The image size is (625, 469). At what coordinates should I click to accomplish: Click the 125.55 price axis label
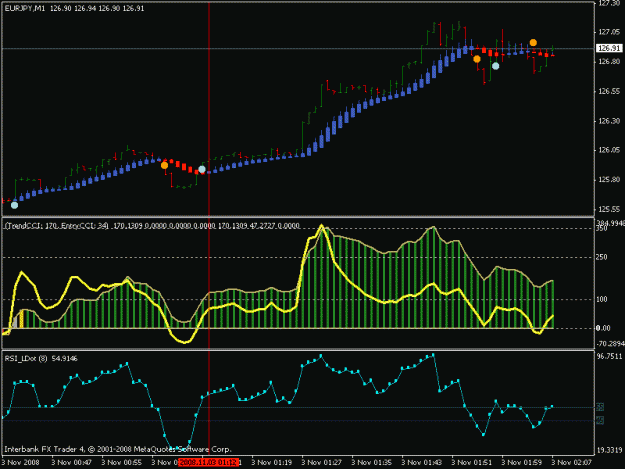point(609,209)
